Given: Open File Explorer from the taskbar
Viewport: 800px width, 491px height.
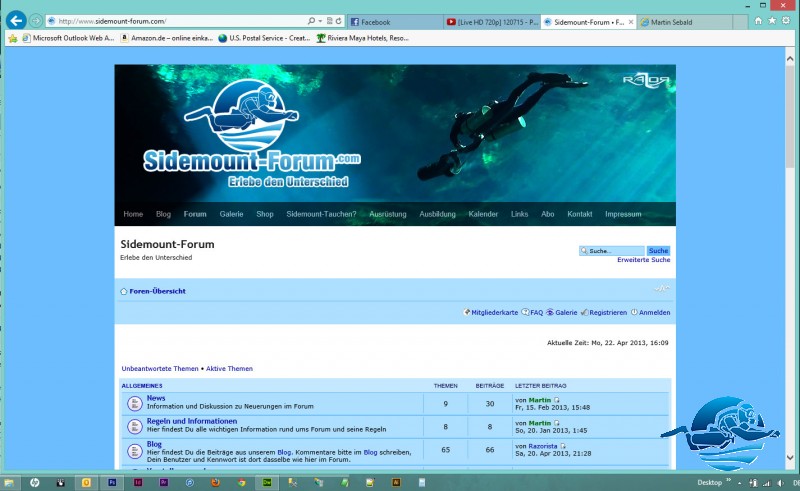Looking at the screenshot, I should (x=9, y=482).
